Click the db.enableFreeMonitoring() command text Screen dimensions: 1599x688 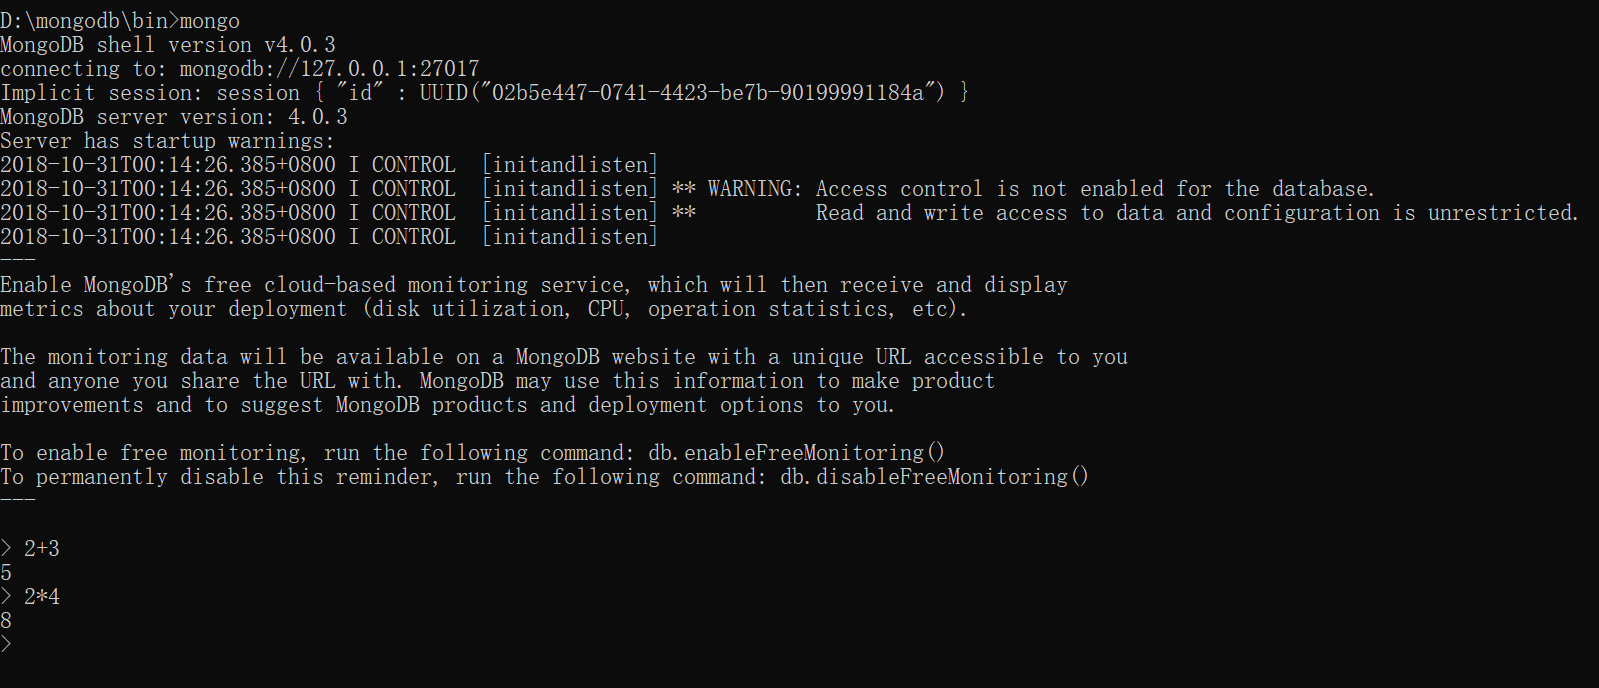click(x=796, y=453)
